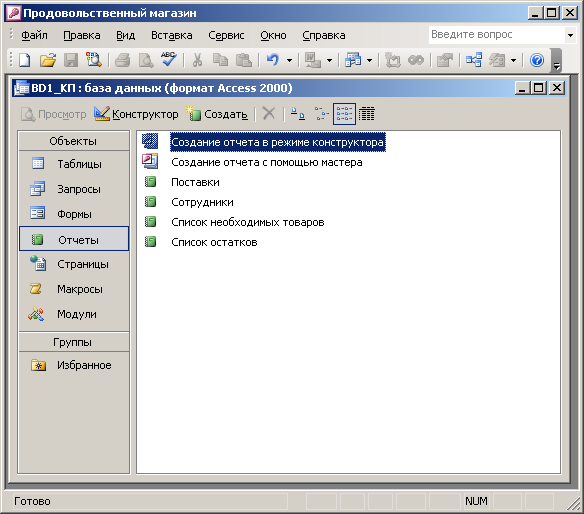Toggle the List view button

344,114
